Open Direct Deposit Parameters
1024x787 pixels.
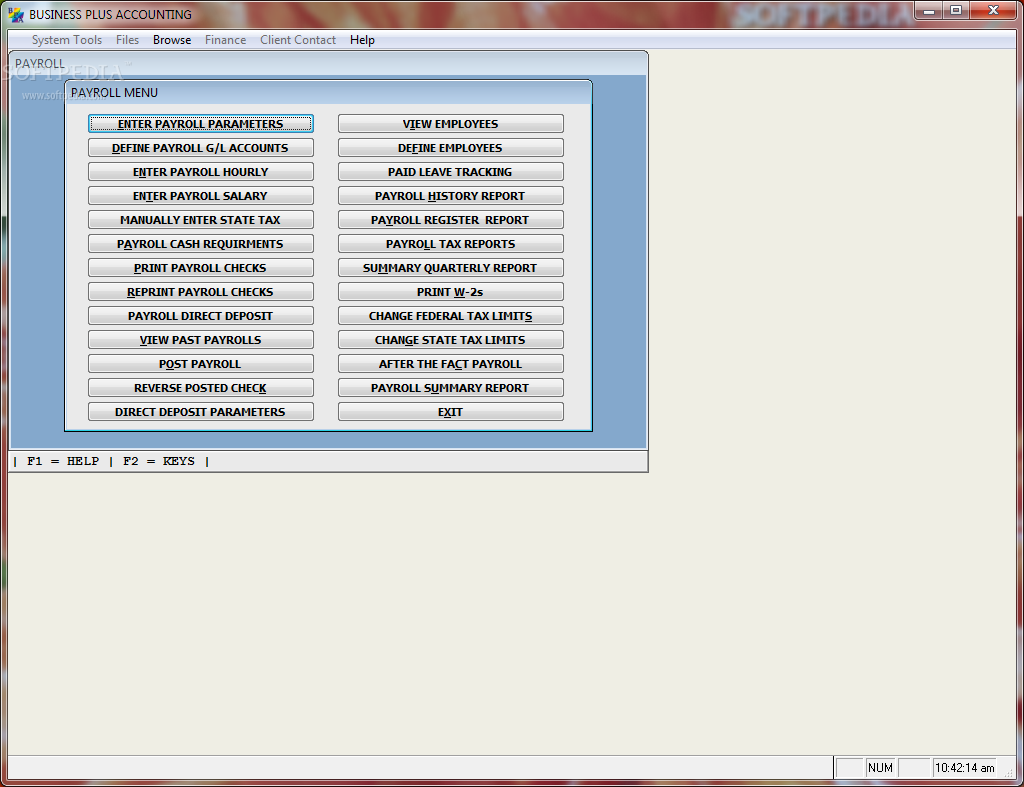pyautogui.click(x=200, y=411)
